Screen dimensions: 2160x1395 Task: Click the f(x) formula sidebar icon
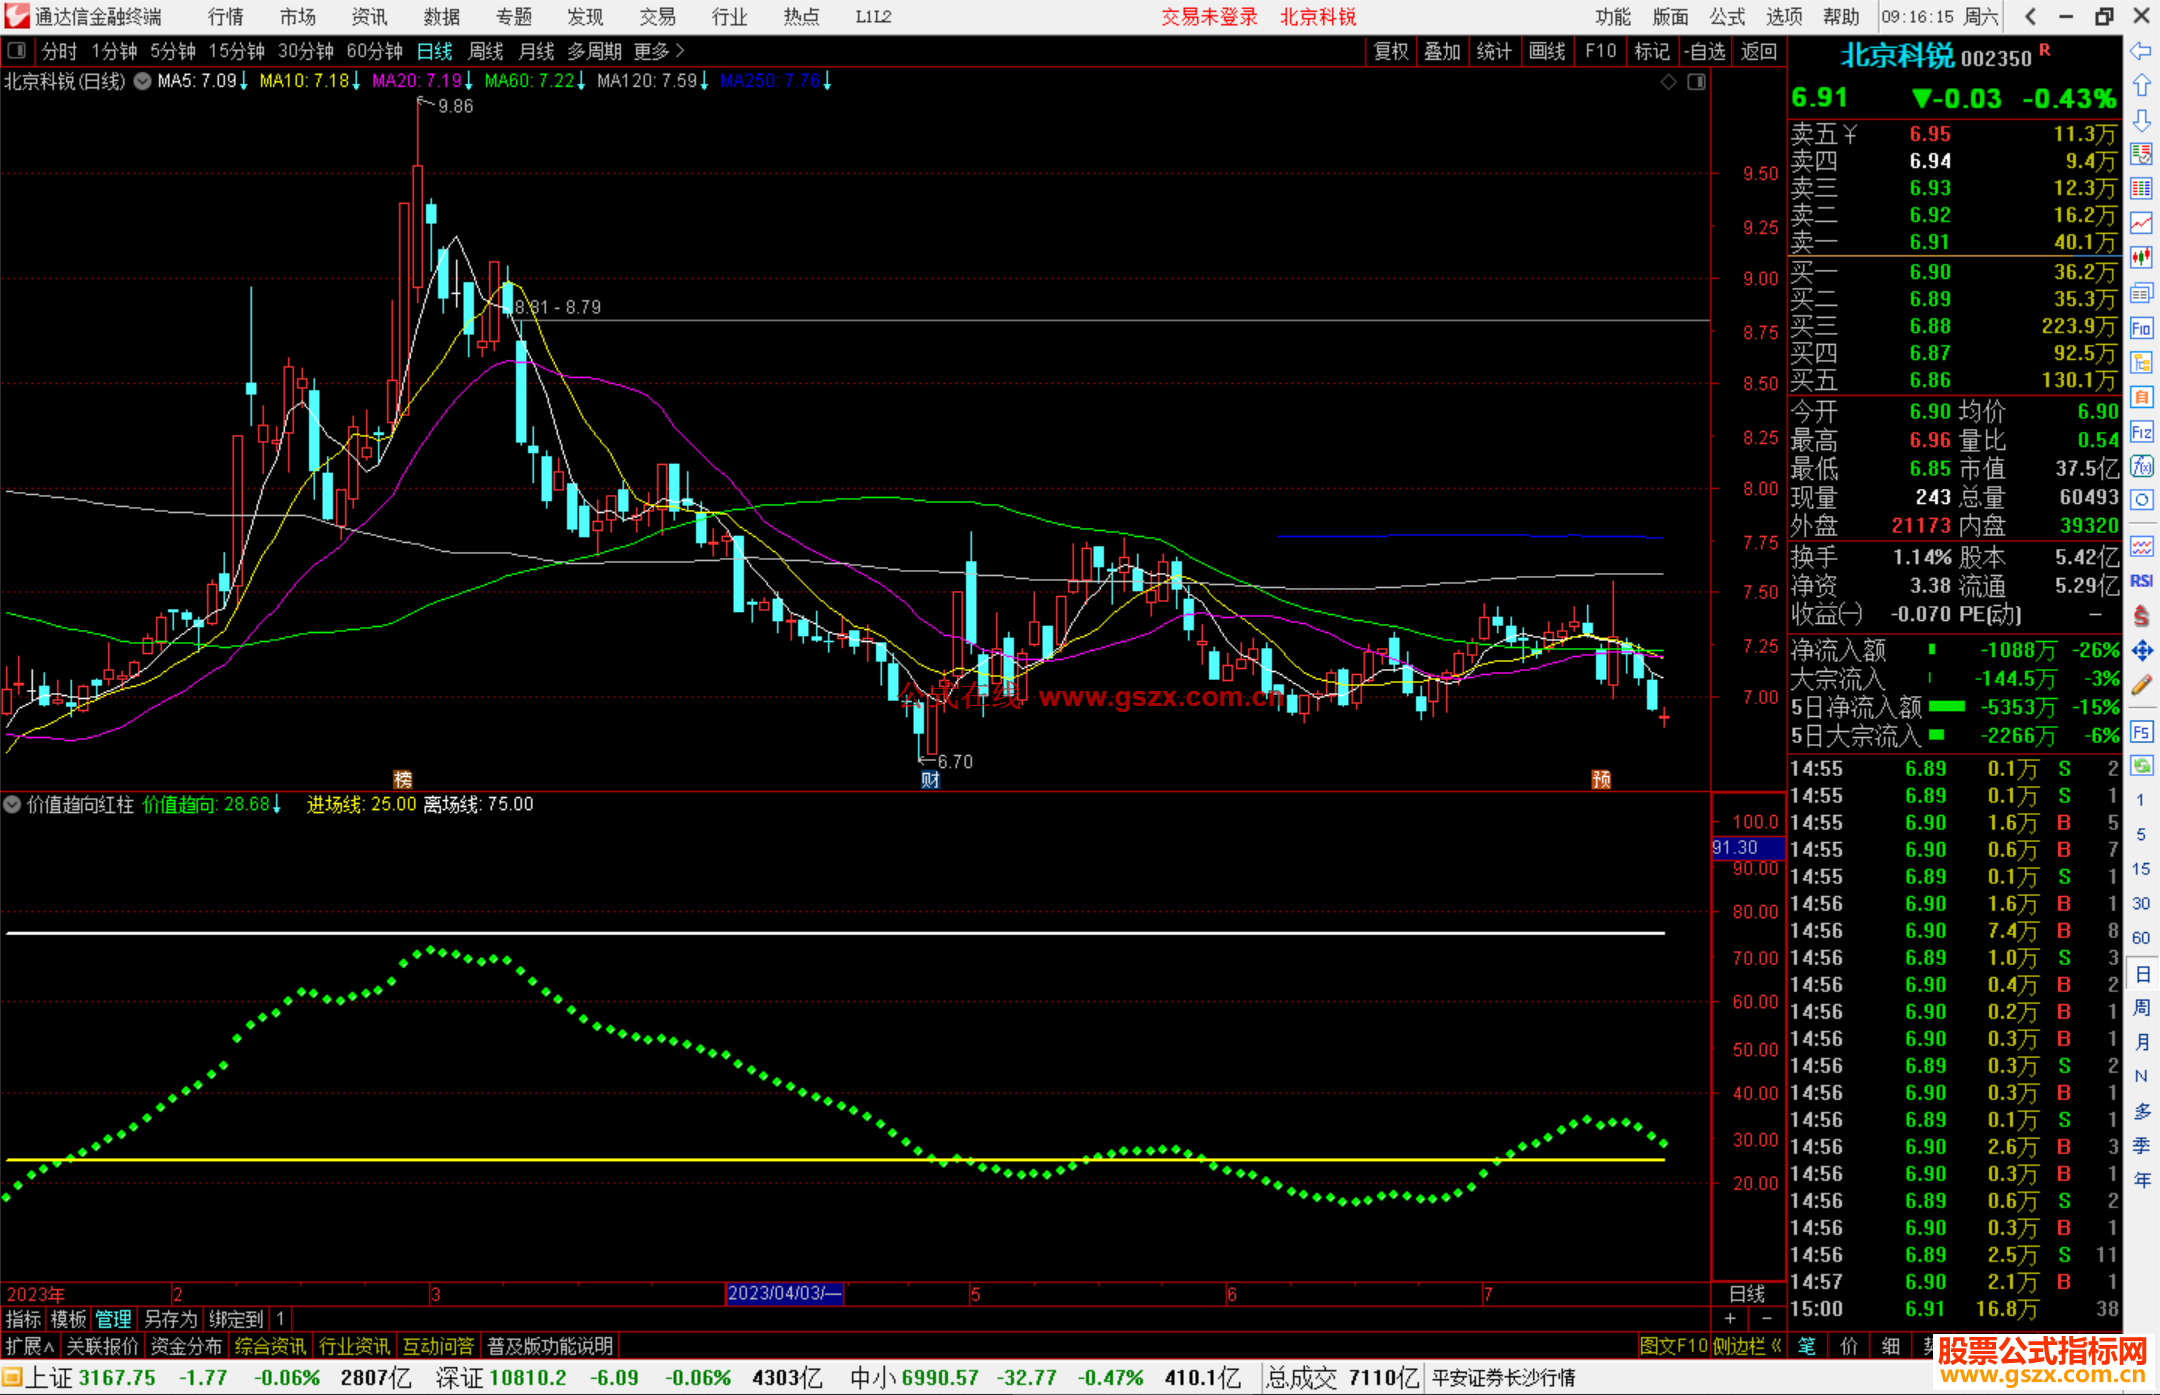coord(2141,466)
